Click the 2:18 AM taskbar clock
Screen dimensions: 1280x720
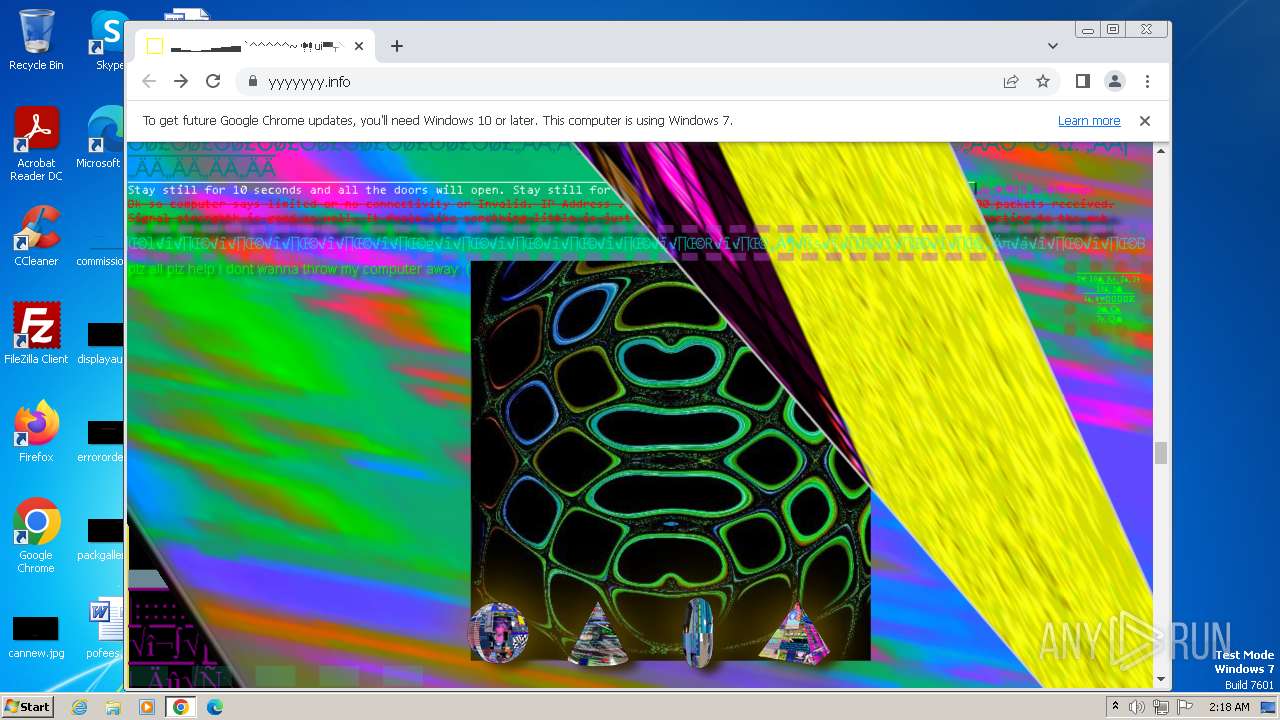click(x=1229, y=707)
